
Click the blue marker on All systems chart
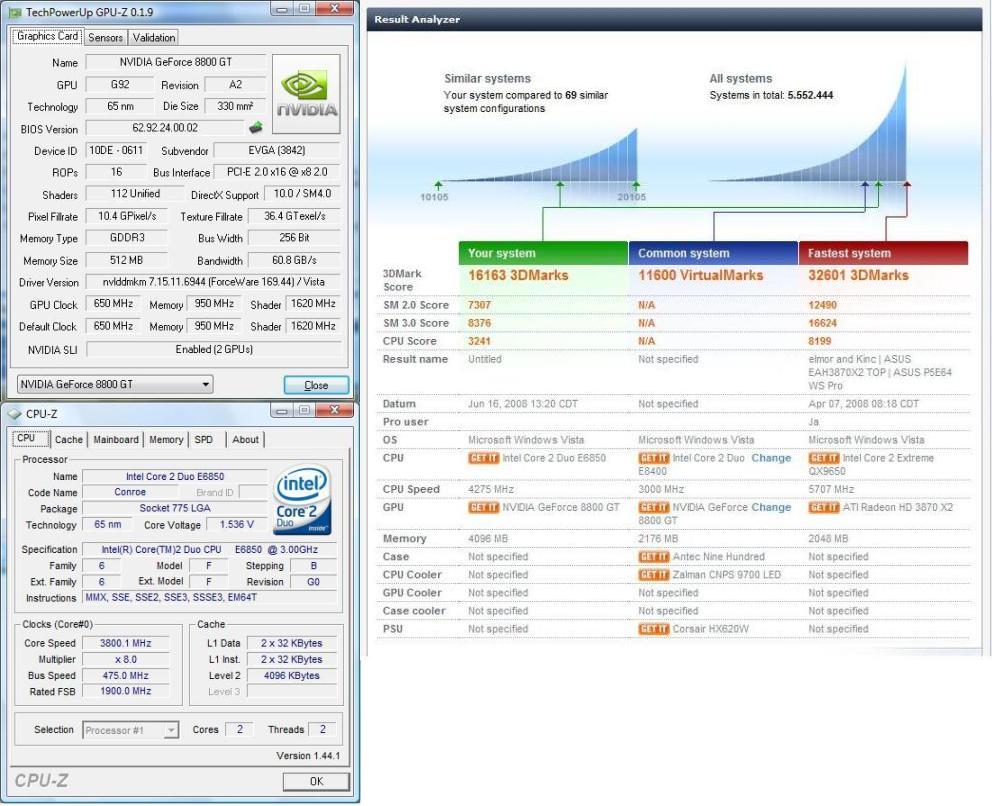tap(865, 185)
